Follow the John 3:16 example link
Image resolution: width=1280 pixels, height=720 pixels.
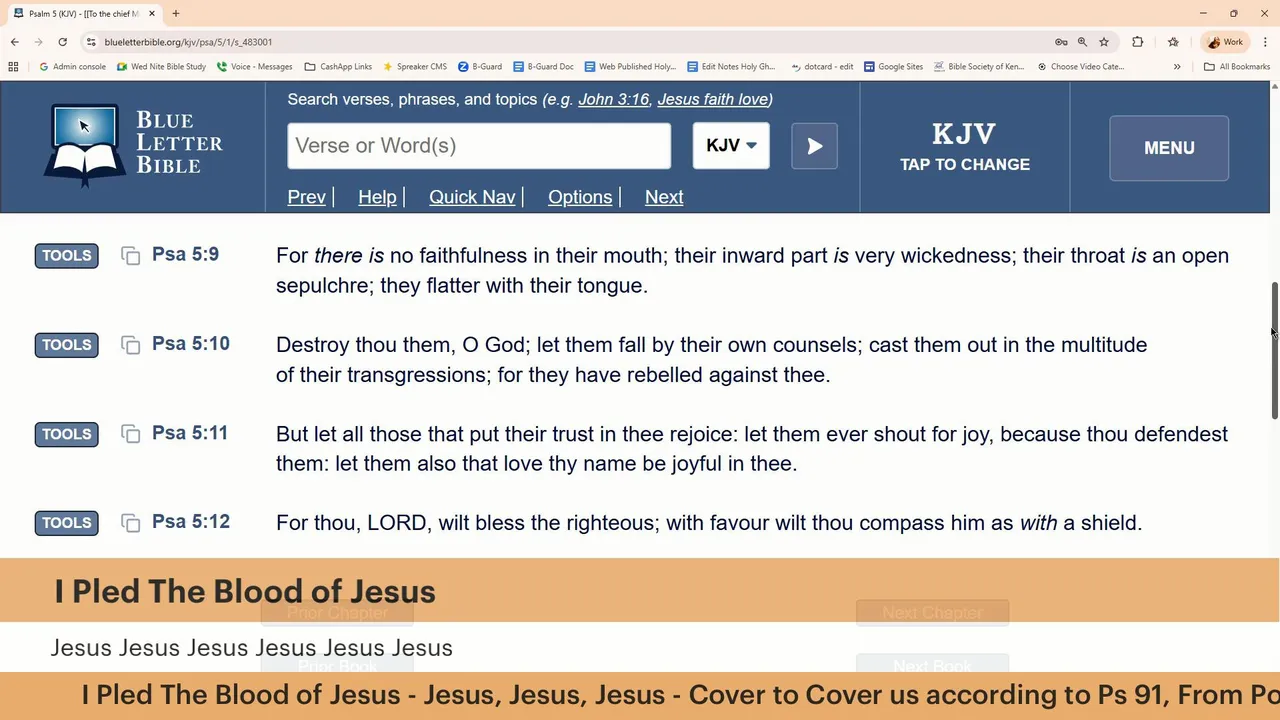coord(613,99)
